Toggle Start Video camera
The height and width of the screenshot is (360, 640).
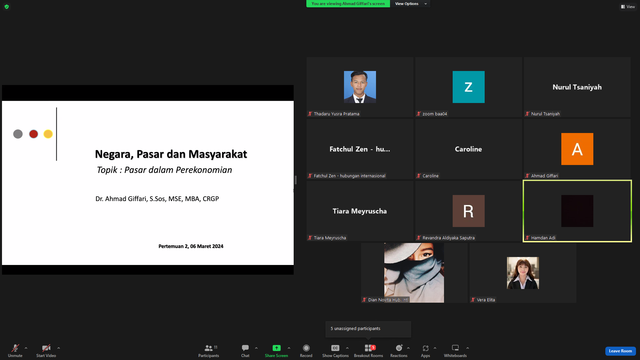(46, 350)
